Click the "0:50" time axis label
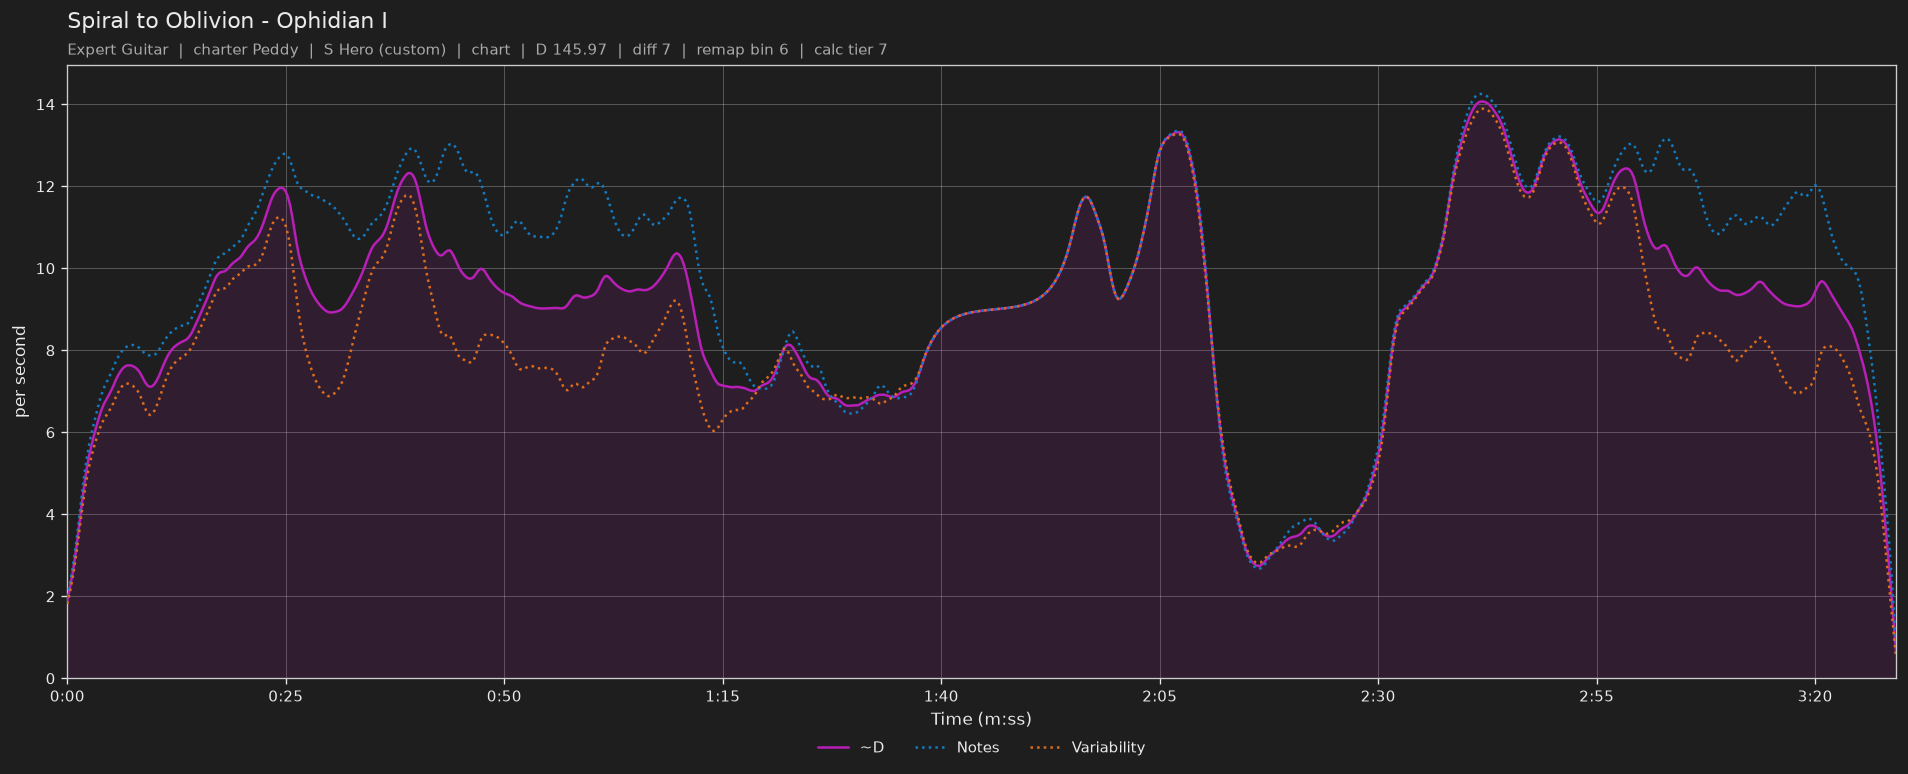The width and height of the screenshot is (1908, 774). tap(504, 697)
